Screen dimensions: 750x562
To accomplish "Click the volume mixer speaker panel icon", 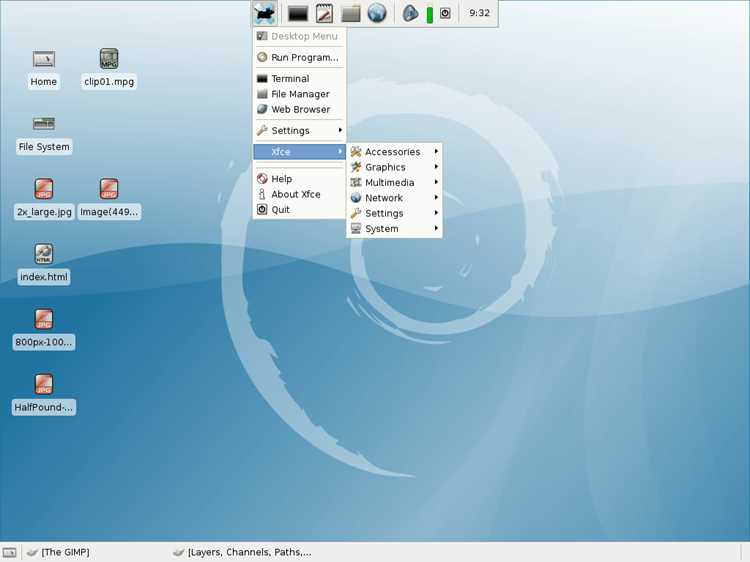I will pos(410,13).
